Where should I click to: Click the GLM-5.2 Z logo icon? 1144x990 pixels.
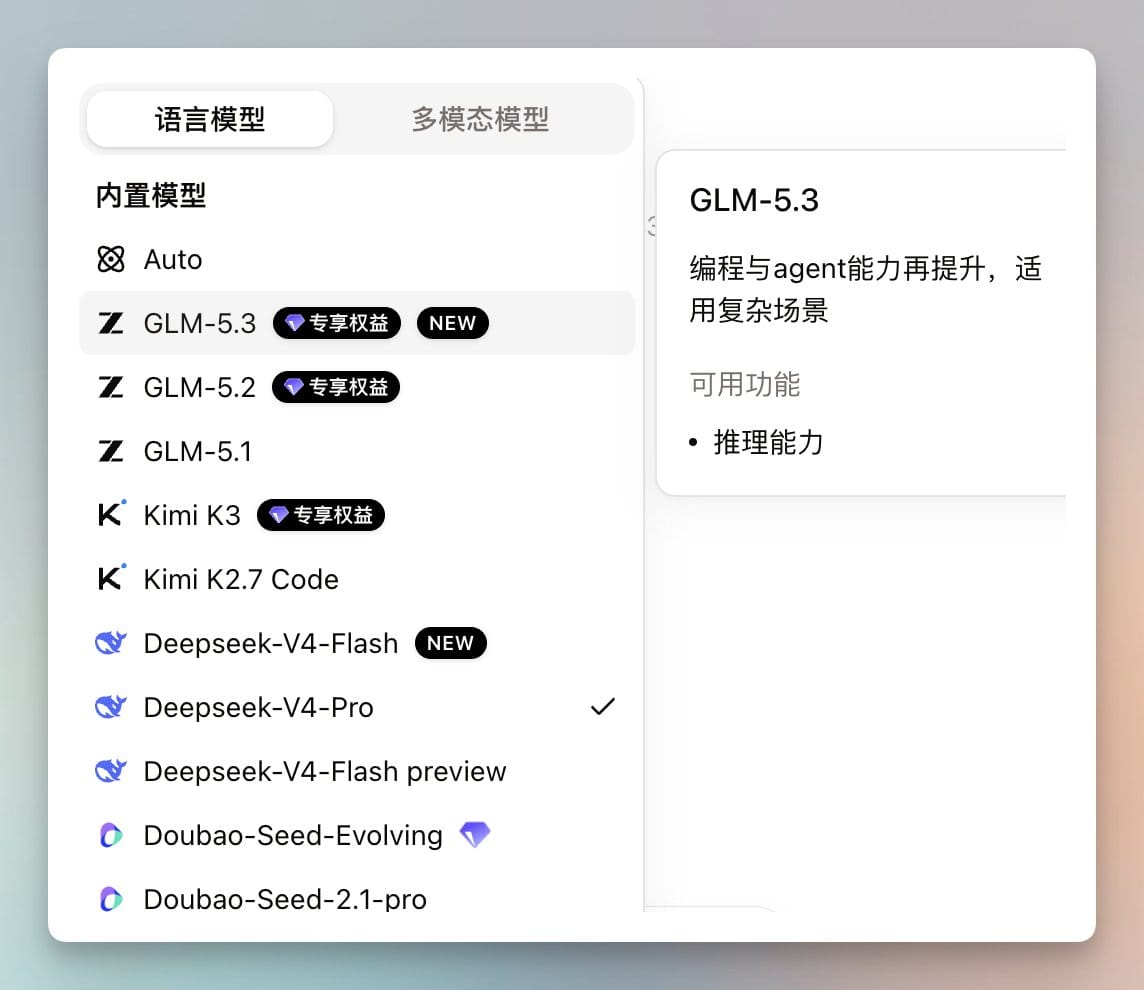(x=111, y=387)
